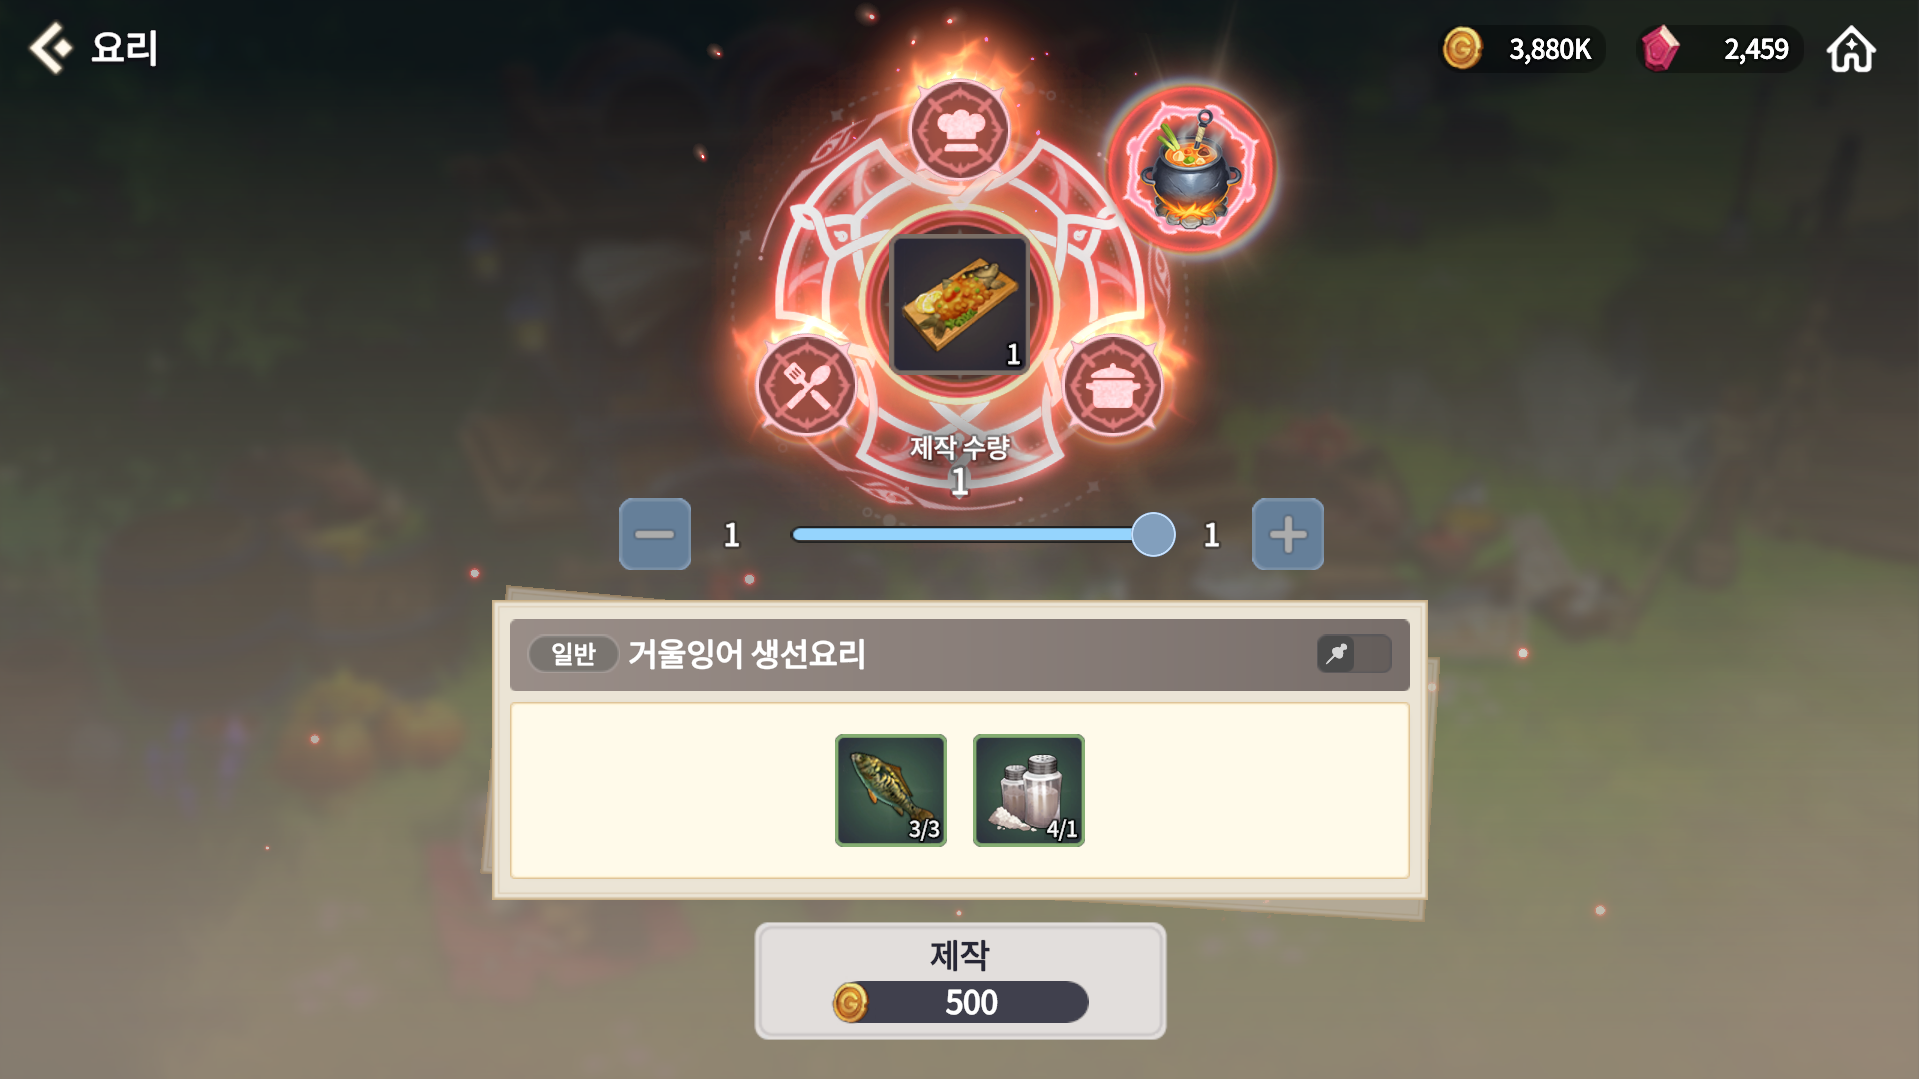The image size is (1919, 1079).
Task: Tap the gold coin currency icon
Action: (x=1462, y=48)
